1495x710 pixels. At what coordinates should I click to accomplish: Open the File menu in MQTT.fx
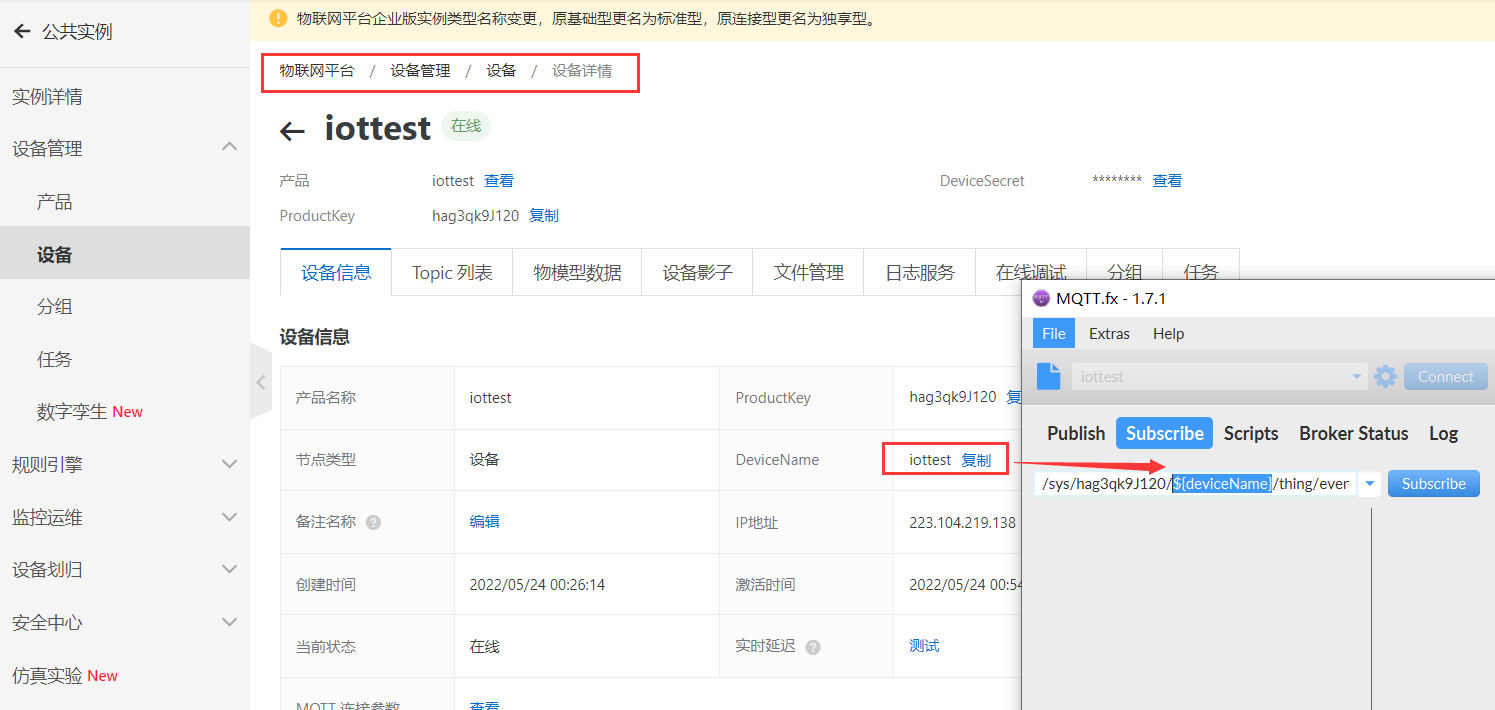coord(1054,334)
